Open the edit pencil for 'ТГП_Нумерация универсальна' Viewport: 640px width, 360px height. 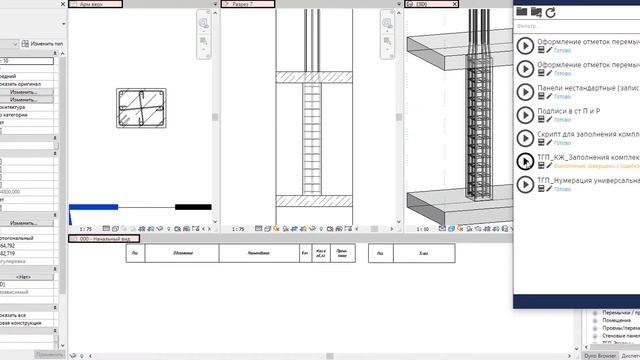pos(549,189)
